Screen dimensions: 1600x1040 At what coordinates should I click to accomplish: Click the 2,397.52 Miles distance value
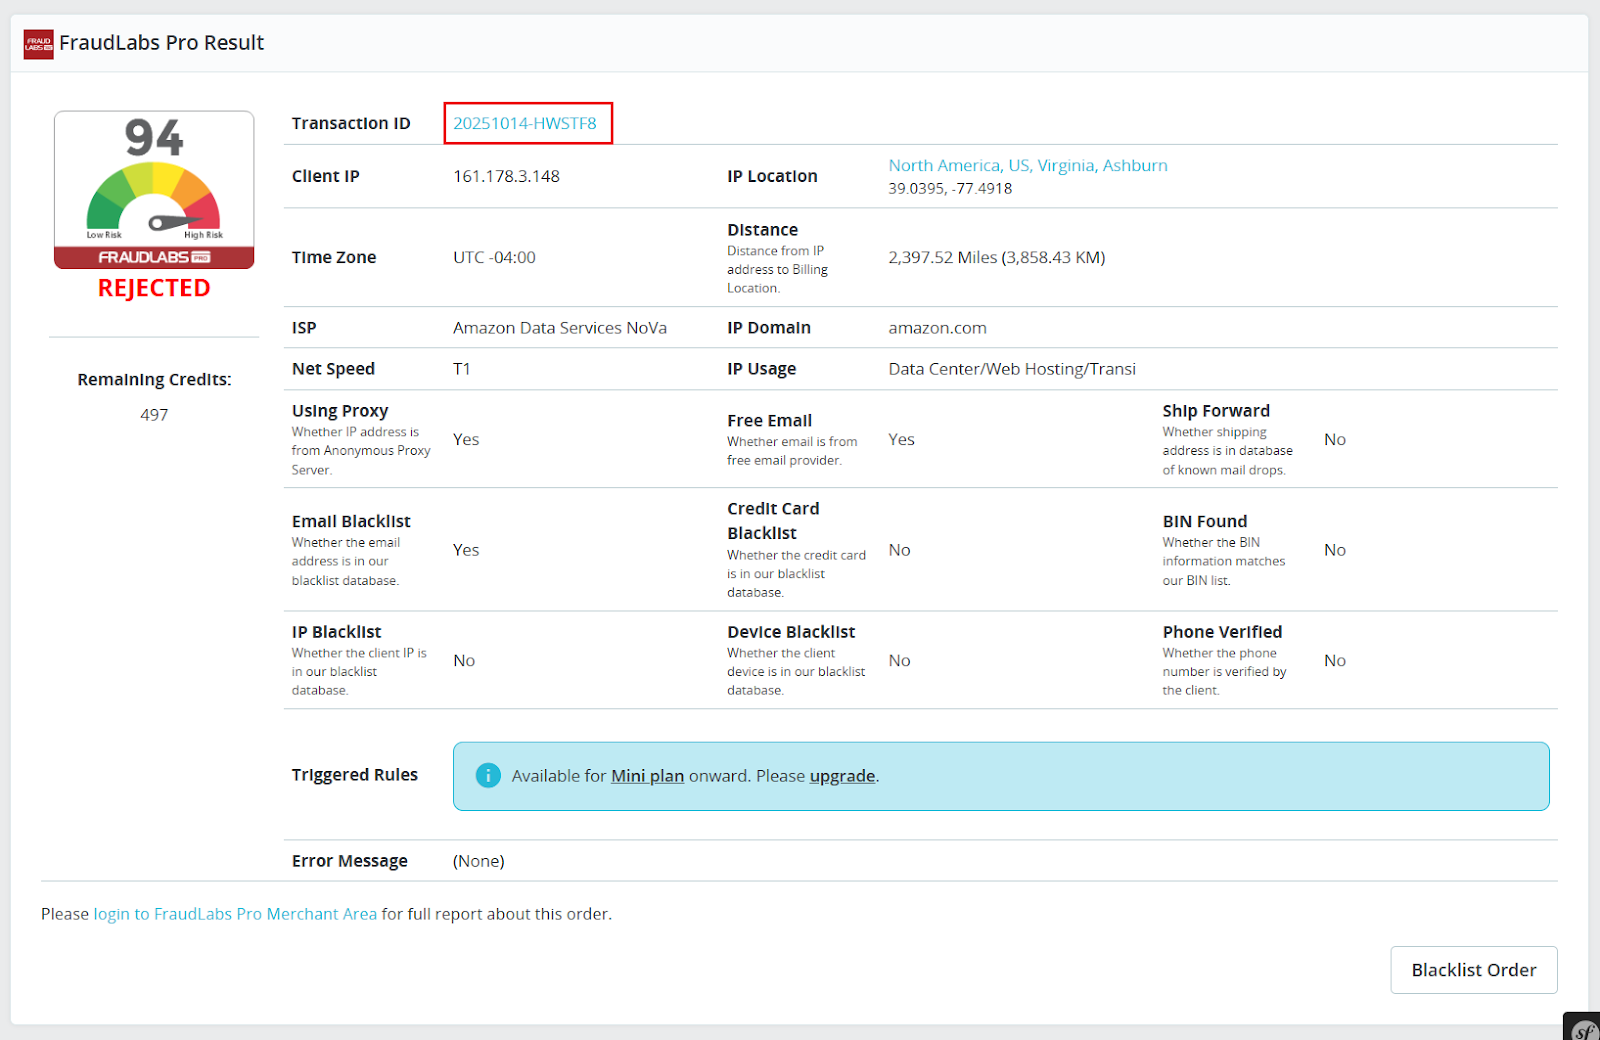[x=996, y=258]
